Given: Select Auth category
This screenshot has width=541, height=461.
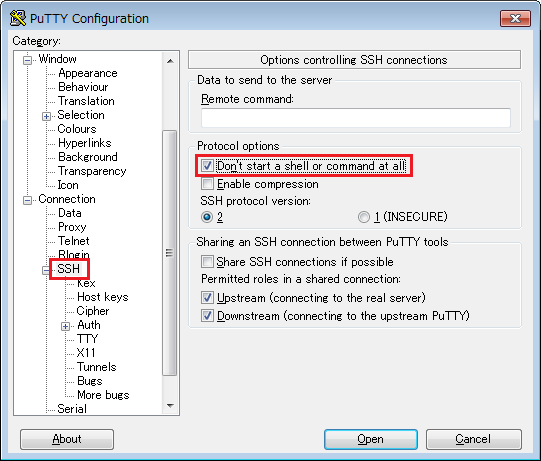Looking at the screenshot, I should point(89,325).
